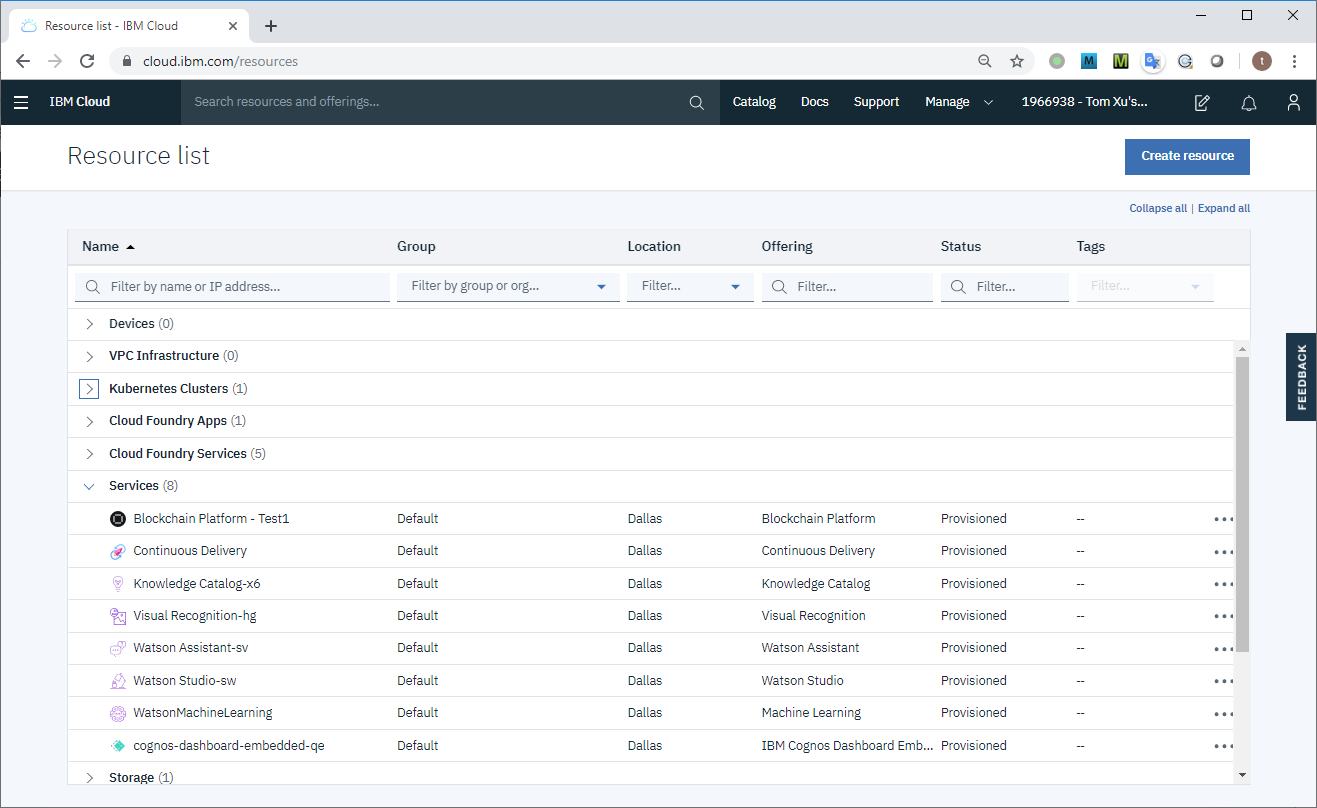Open the FEEDBACK side tab

(1301, 377)
